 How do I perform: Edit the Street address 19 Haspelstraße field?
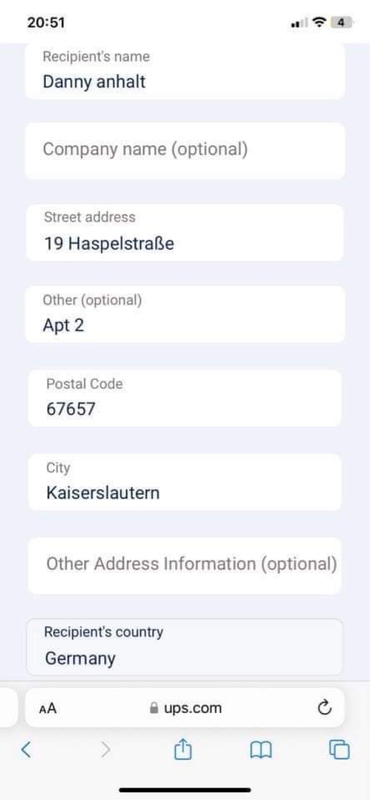[185, 233]
